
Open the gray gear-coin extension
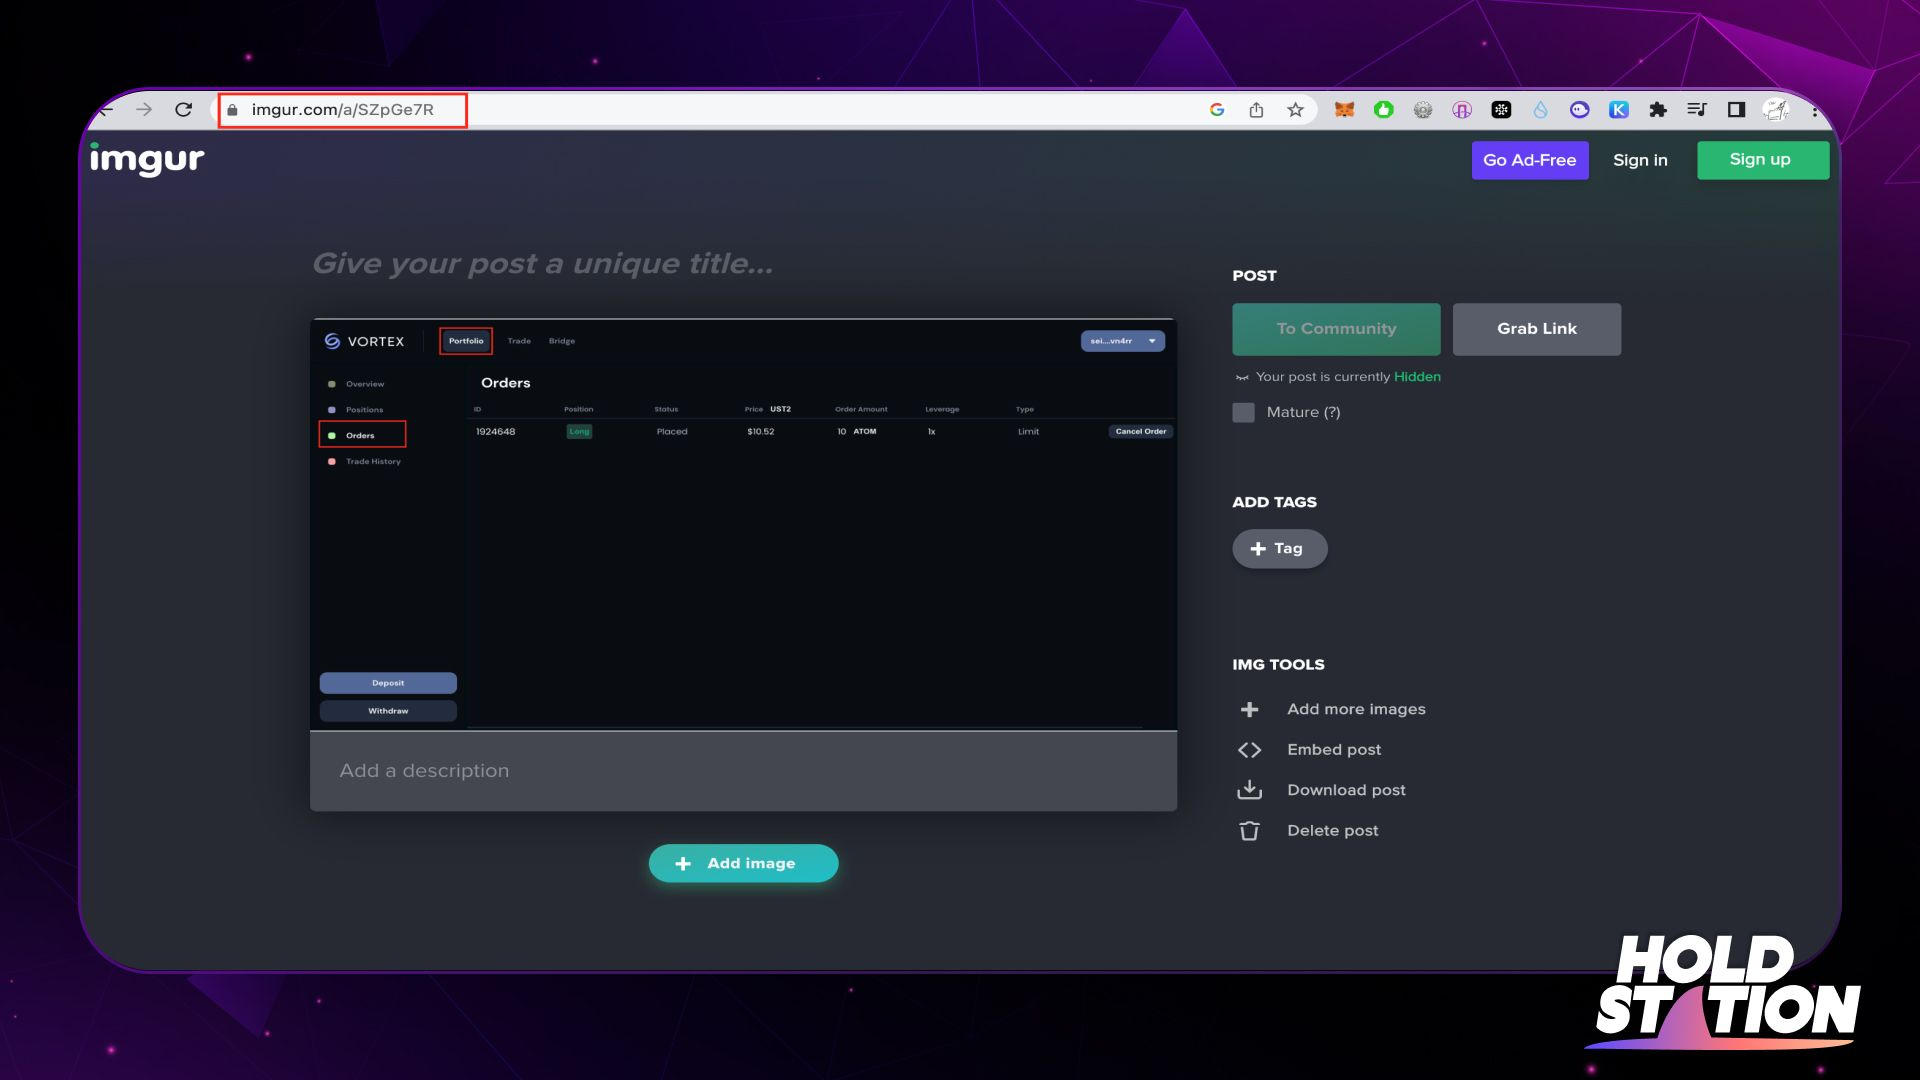[1423, 110]
